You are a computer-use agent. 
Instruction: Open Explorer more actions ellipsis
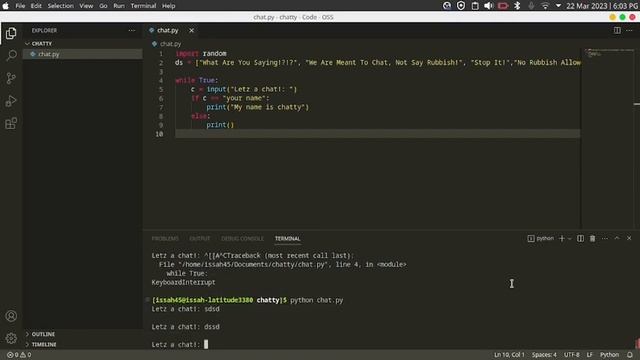point(131,31)
